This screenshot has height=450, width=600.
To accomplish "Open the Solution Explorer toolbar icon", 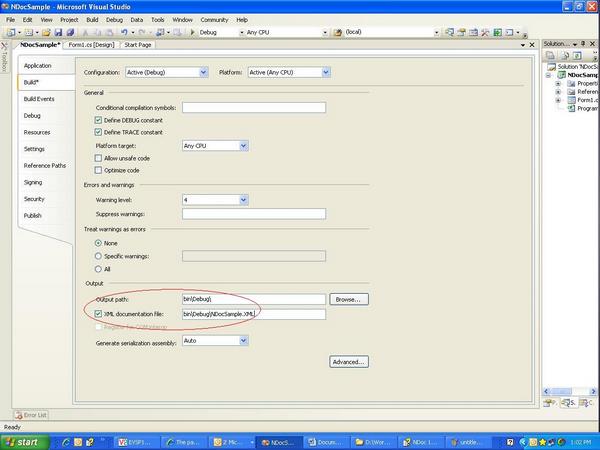I will (449, 33).
